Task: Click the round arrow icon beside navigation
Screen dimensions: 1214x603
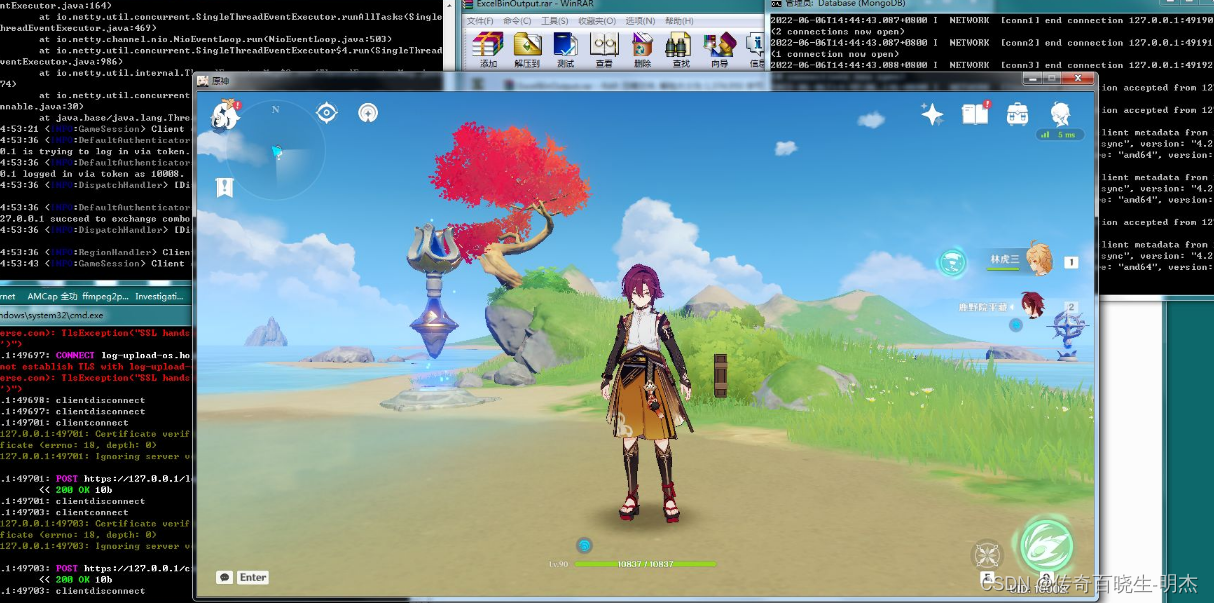Action: pyautogui.click(x=368, y=113)
